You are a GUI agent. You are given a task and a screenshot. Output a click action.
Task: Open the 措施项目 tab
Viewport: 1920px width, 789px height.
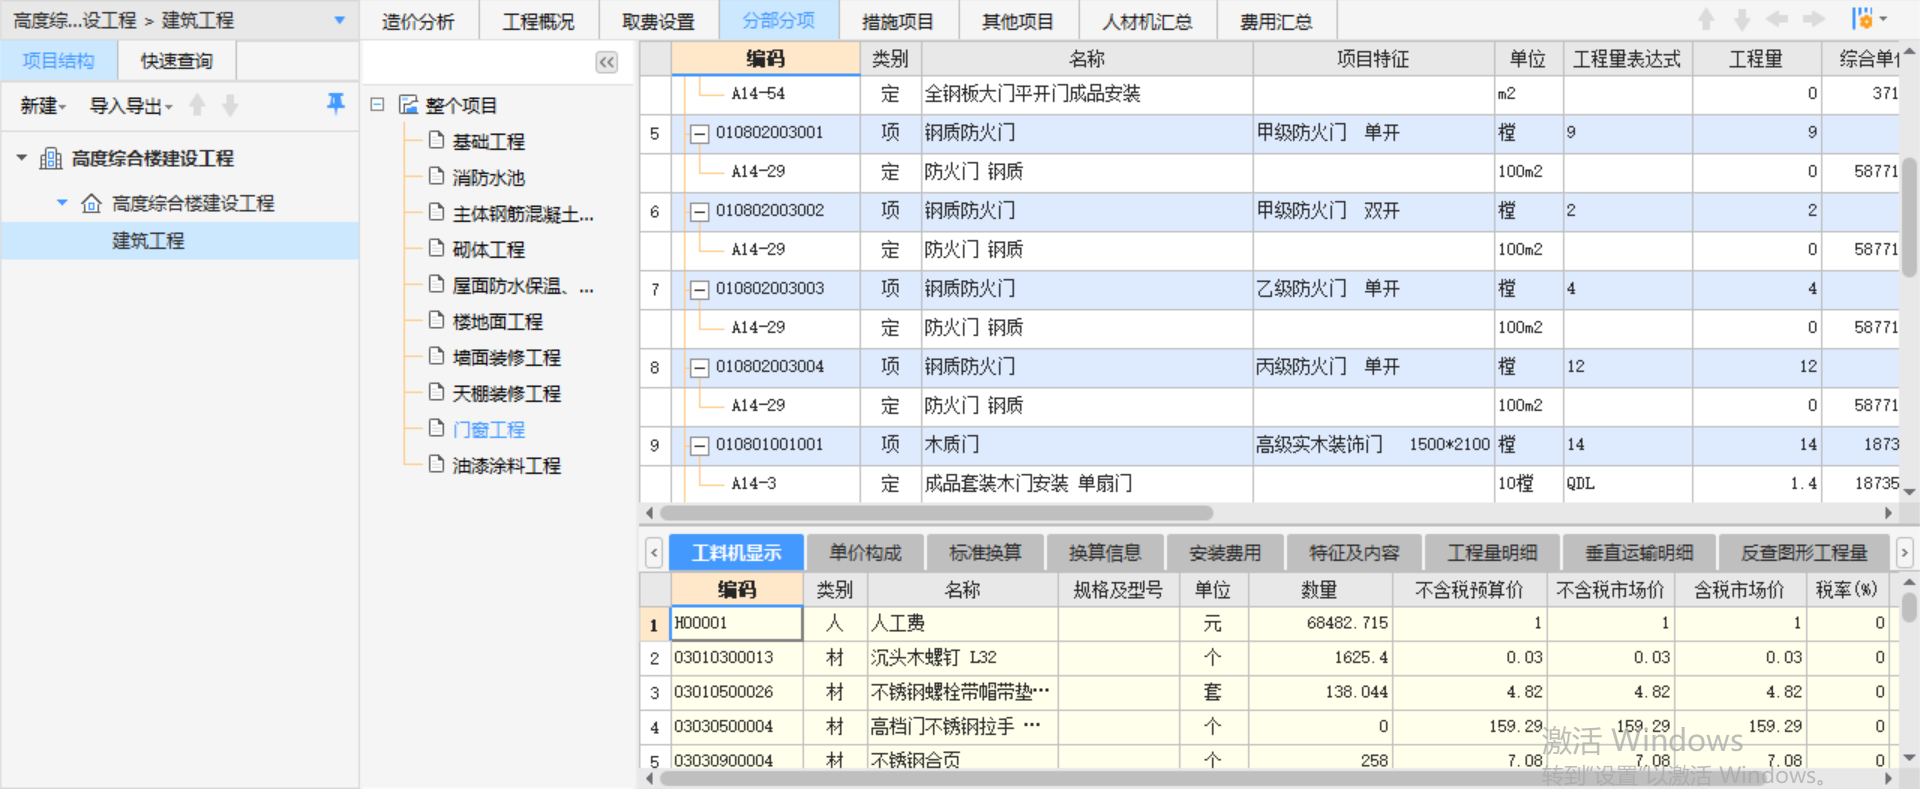click(x=898, y=21)
